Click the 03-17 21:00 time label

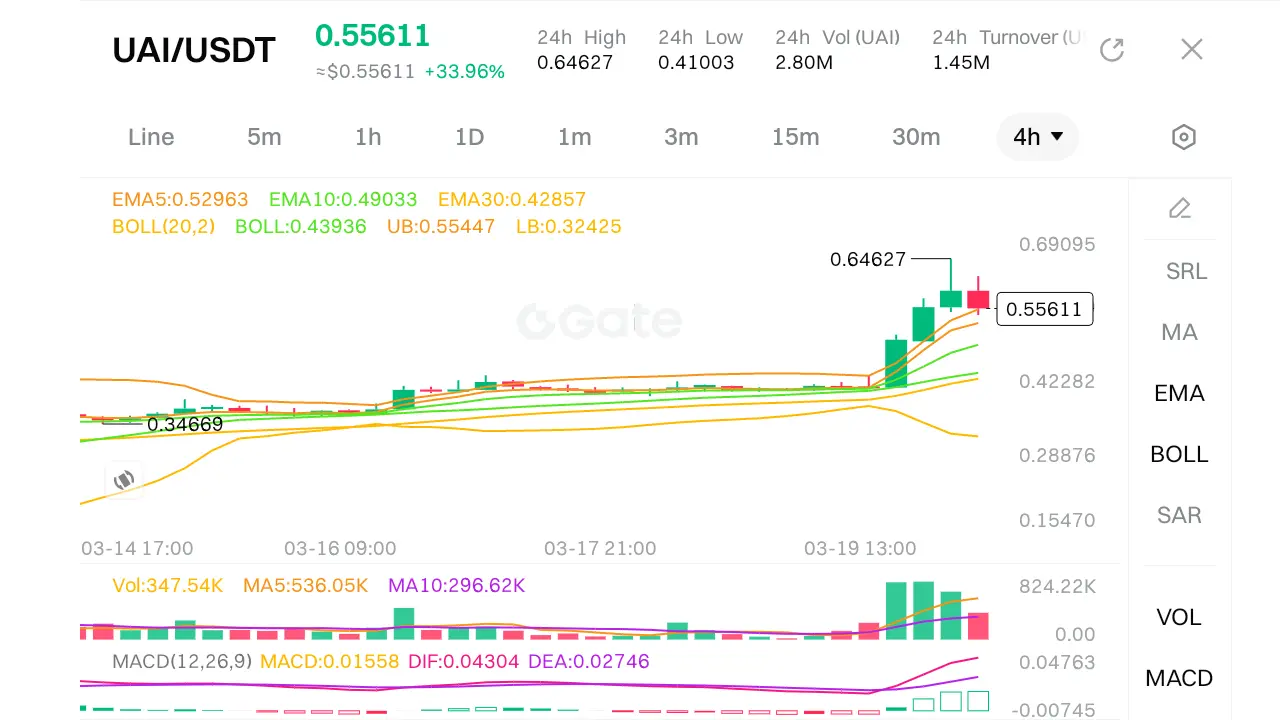(600, 548)
